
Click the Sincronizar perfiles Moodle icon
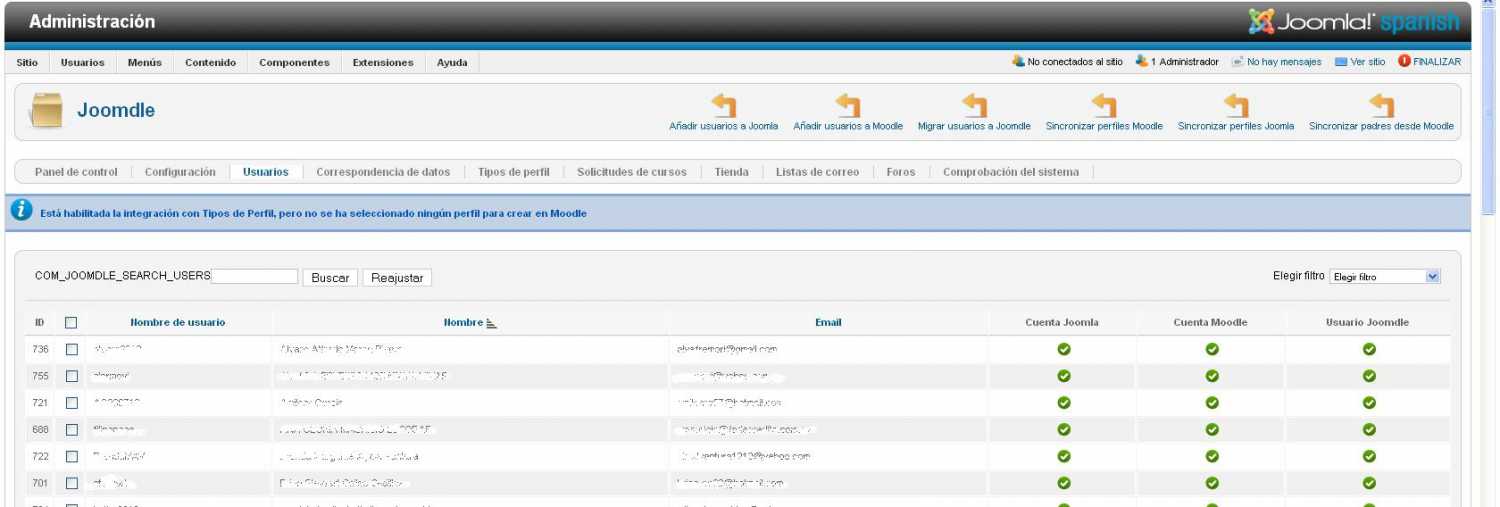pyautogui.click(x=1104, y=105)
